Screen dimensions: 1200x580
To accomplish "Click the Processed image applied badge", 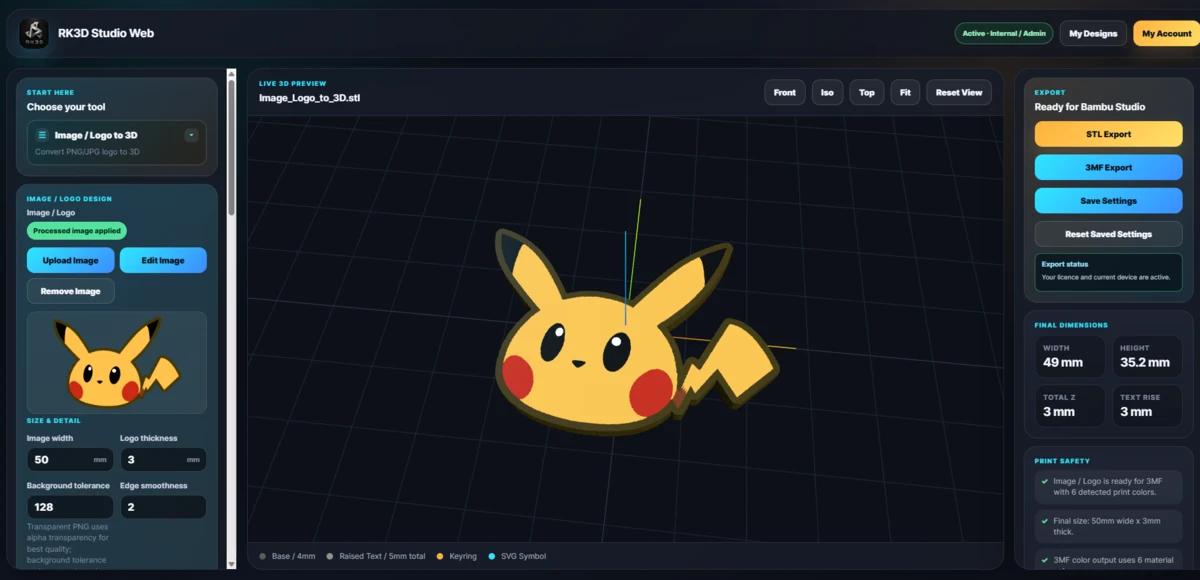I will pyautogui.click(x=77, y=230).
